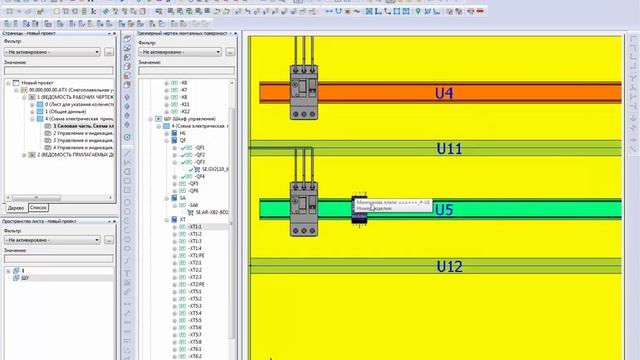Image resolution: width=640 pixels, height=360 pixels.
Task: Select the -QF1 device in tree
Action: click(200, 148)
